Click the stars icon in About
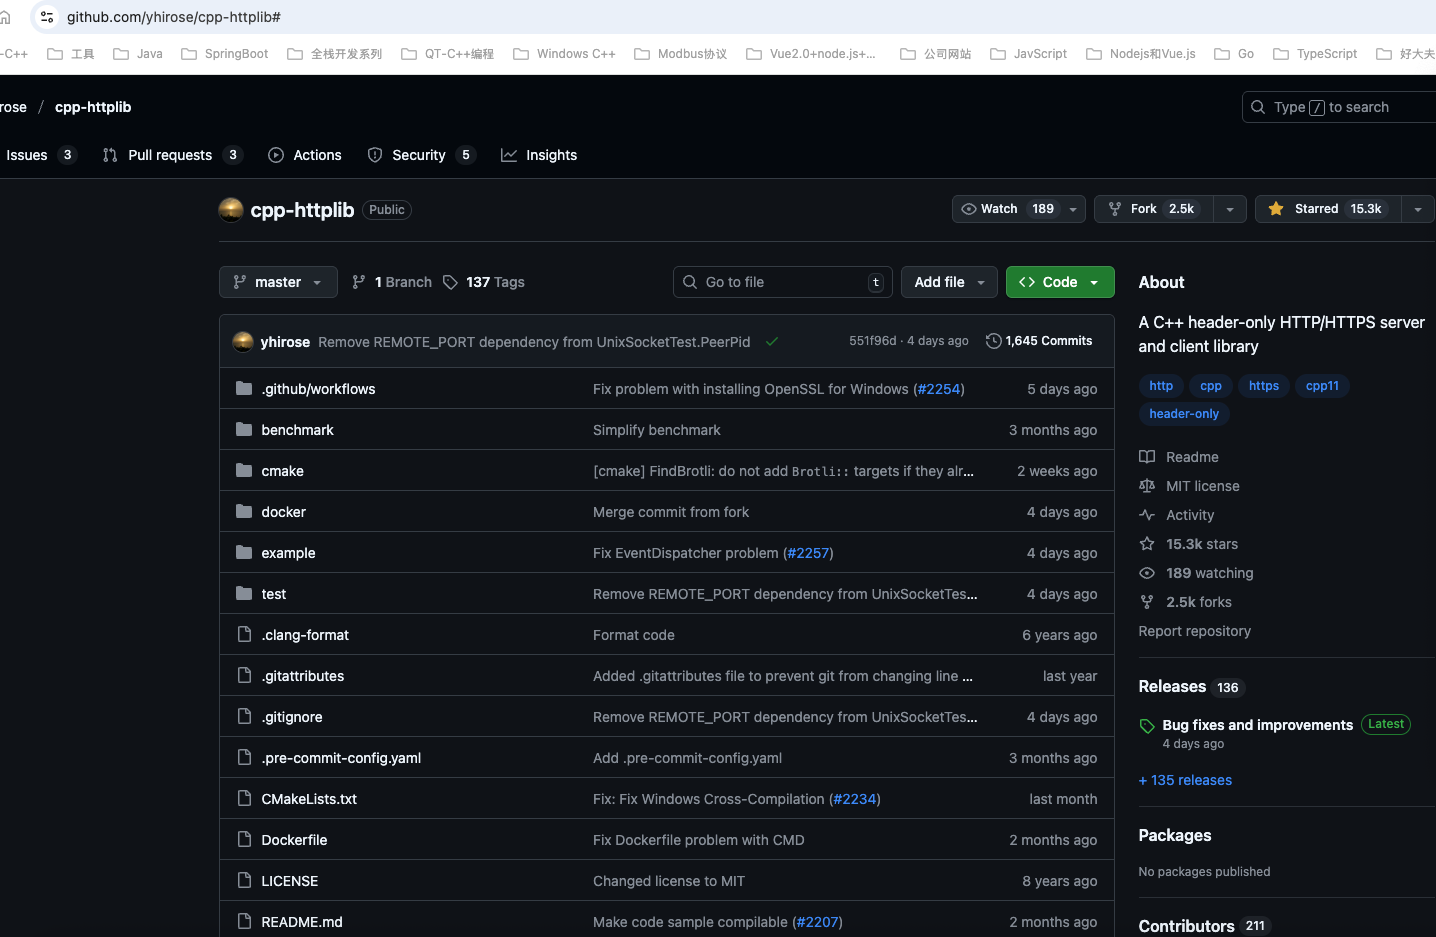The width and height of the screenshot is (1436, 937). pos(1147,544)
